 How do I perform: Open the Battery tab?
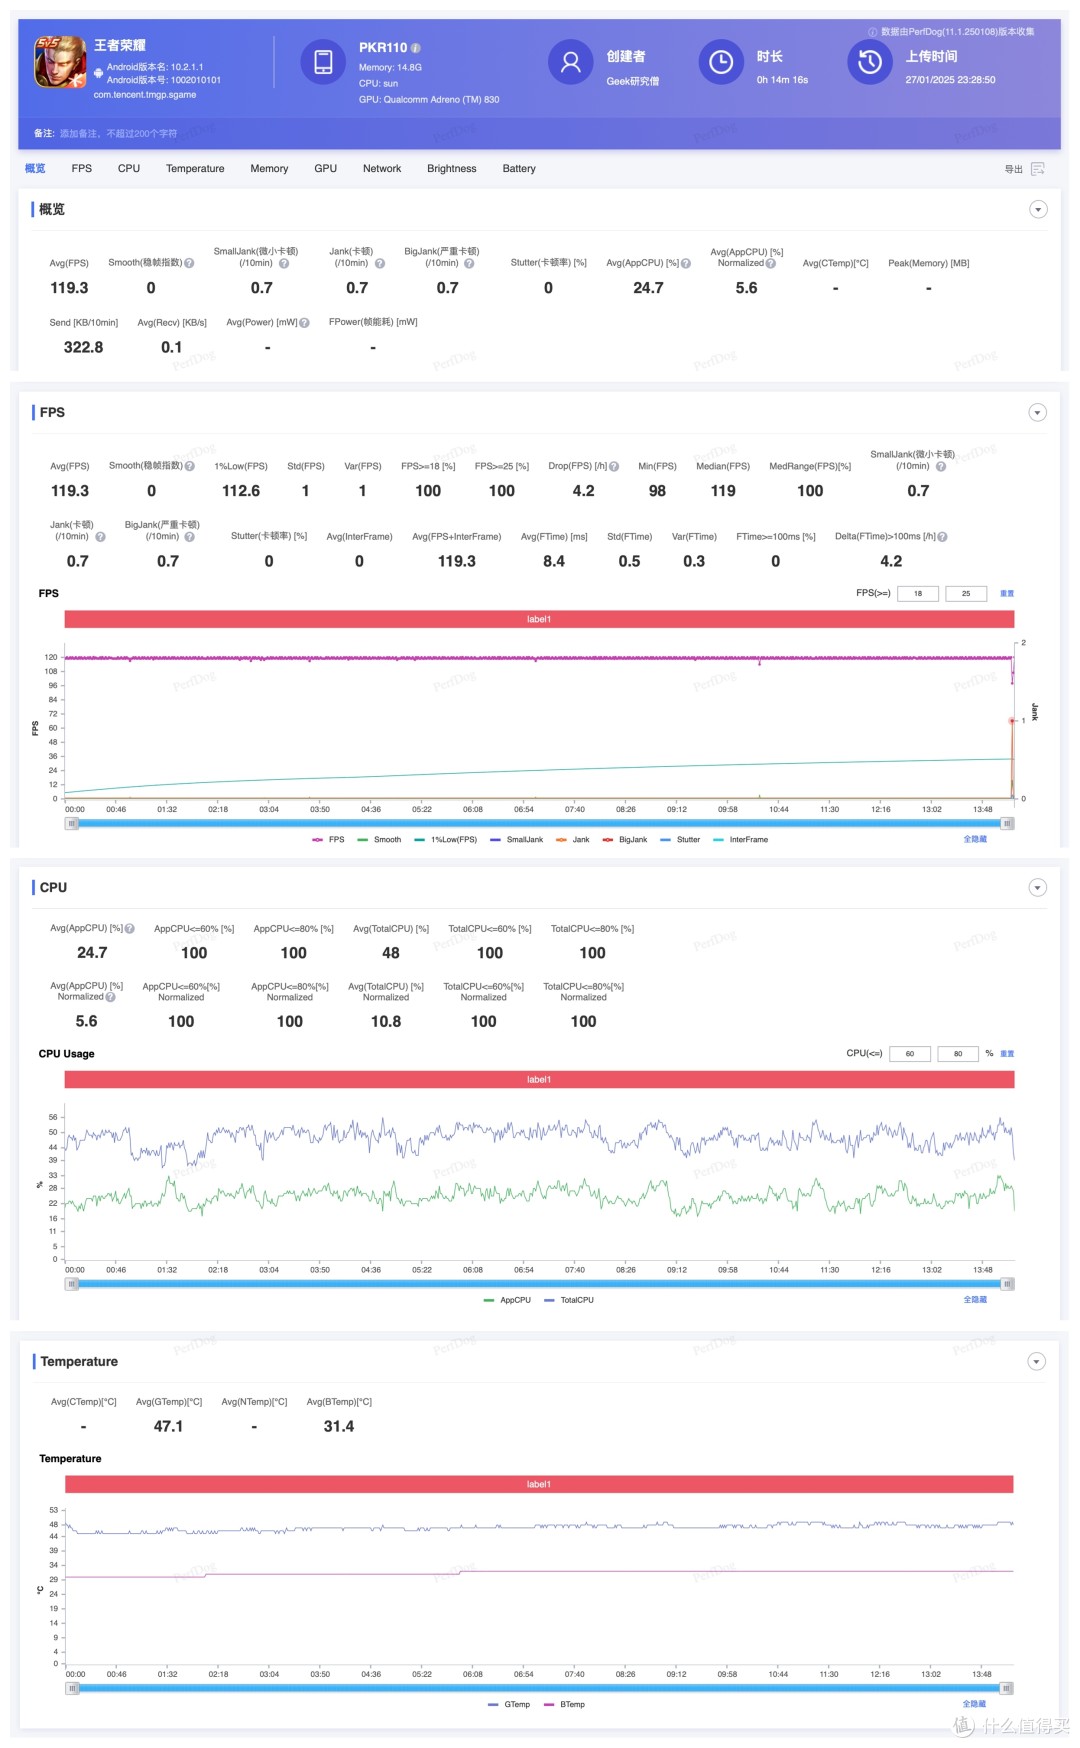(x=519, y=169)
